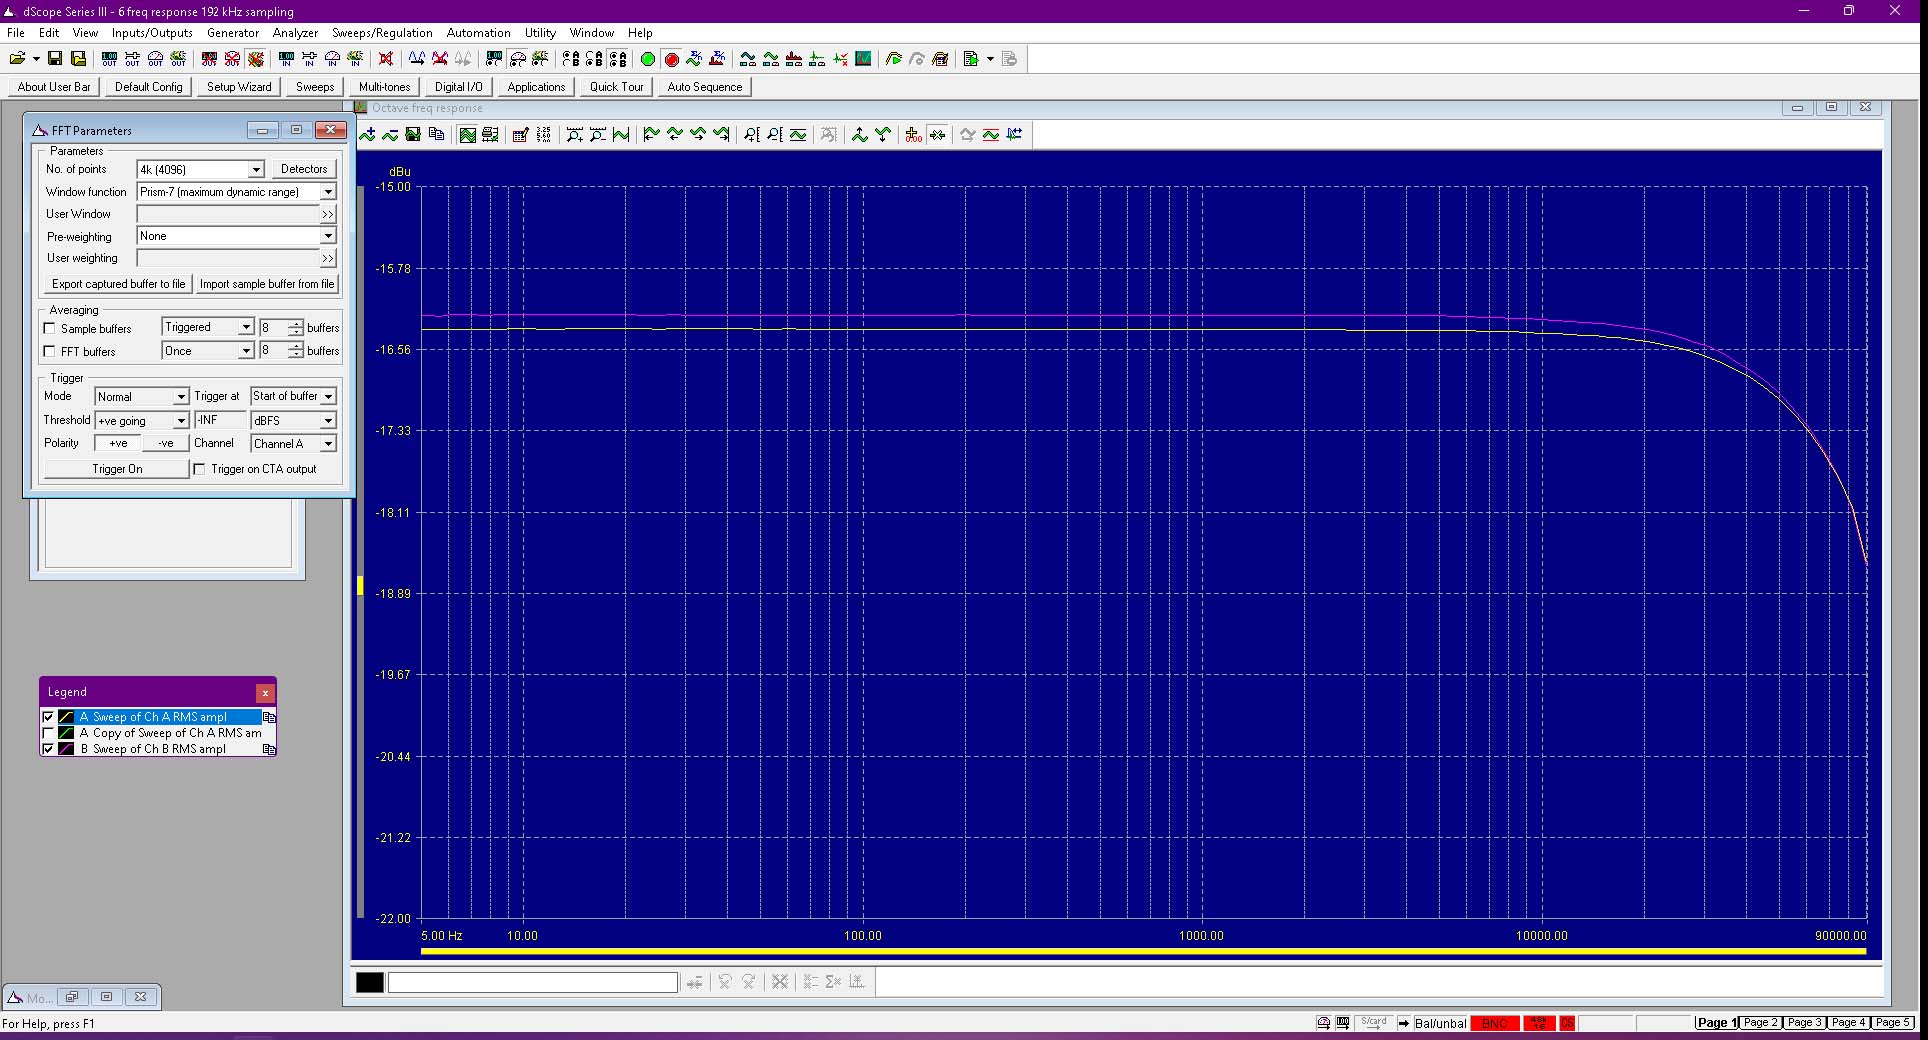1928x1040 pixels.
Task: Switch to Page 2 in the status bar
Action: [x=1760, y=1023]
